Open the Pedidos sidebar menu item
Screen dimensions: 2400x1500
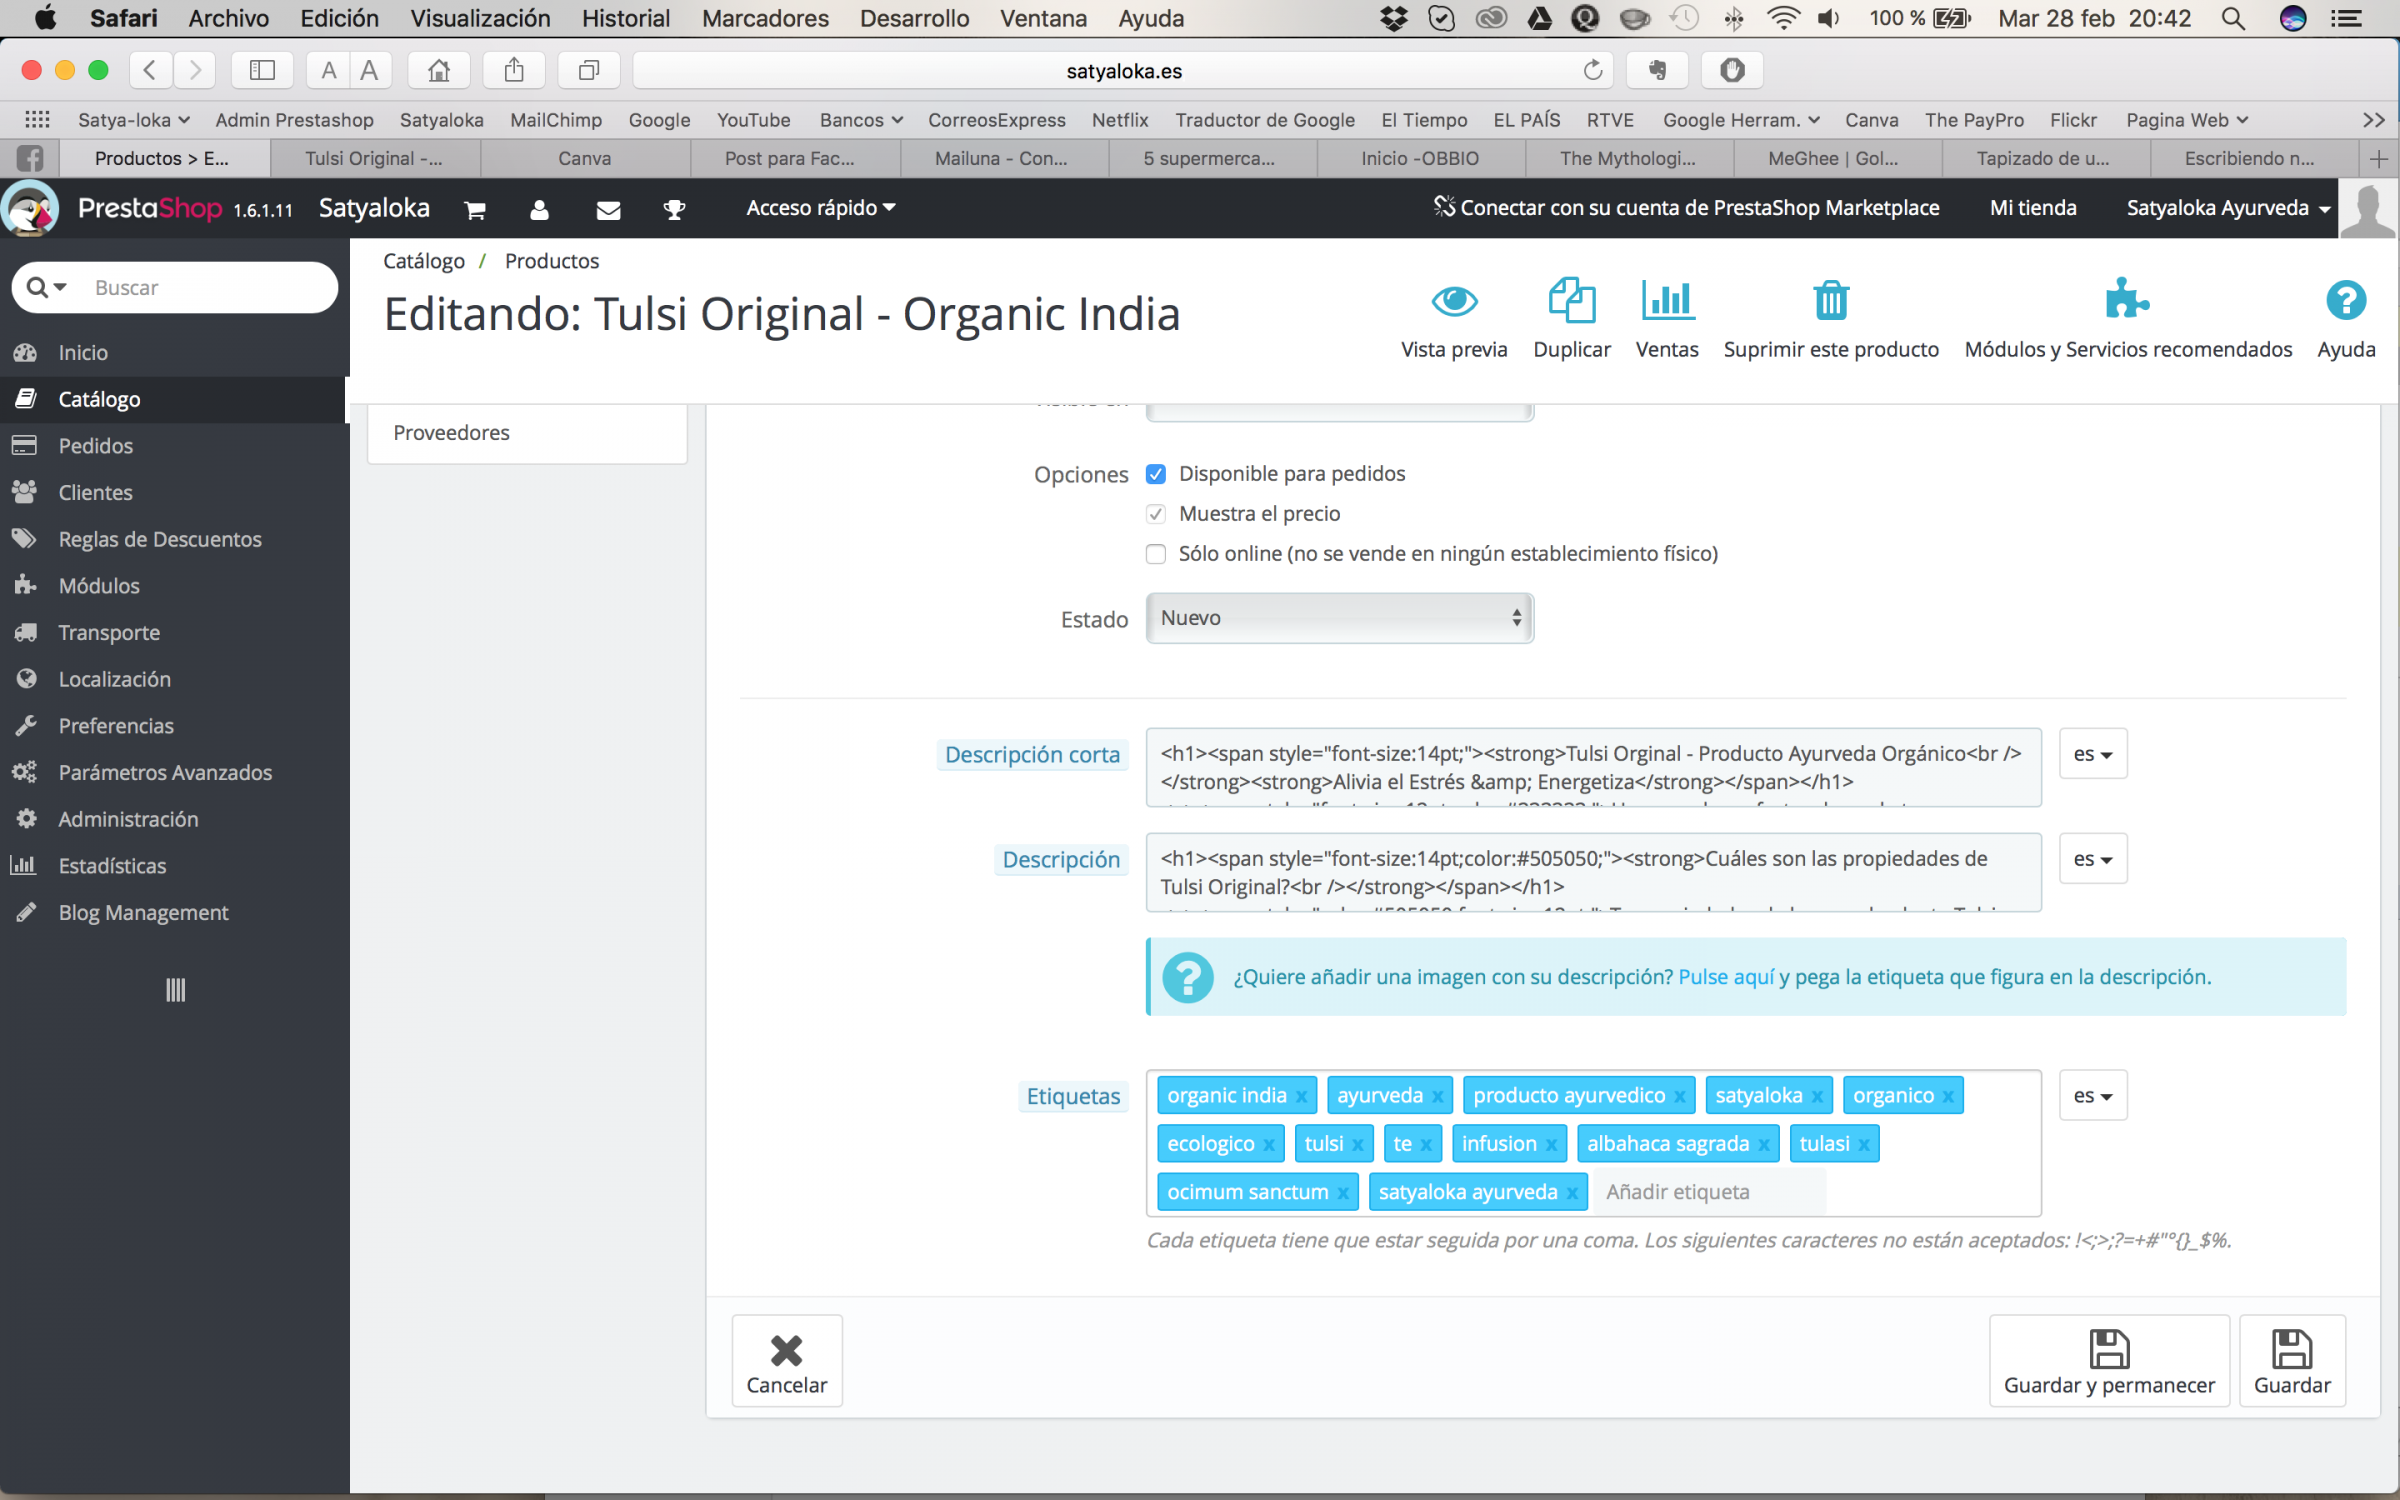(95, 446)
